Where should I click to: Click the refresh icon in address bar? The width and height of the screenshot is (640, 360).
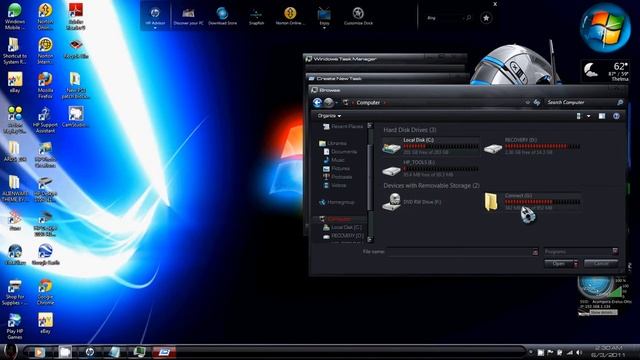[537, 102]
